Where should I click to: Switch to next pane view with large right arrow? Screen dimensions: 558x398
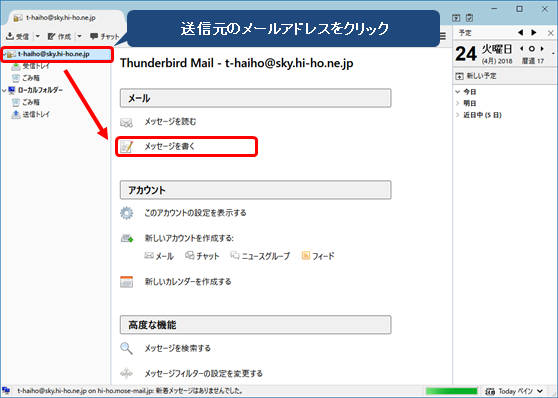(534, 32)
